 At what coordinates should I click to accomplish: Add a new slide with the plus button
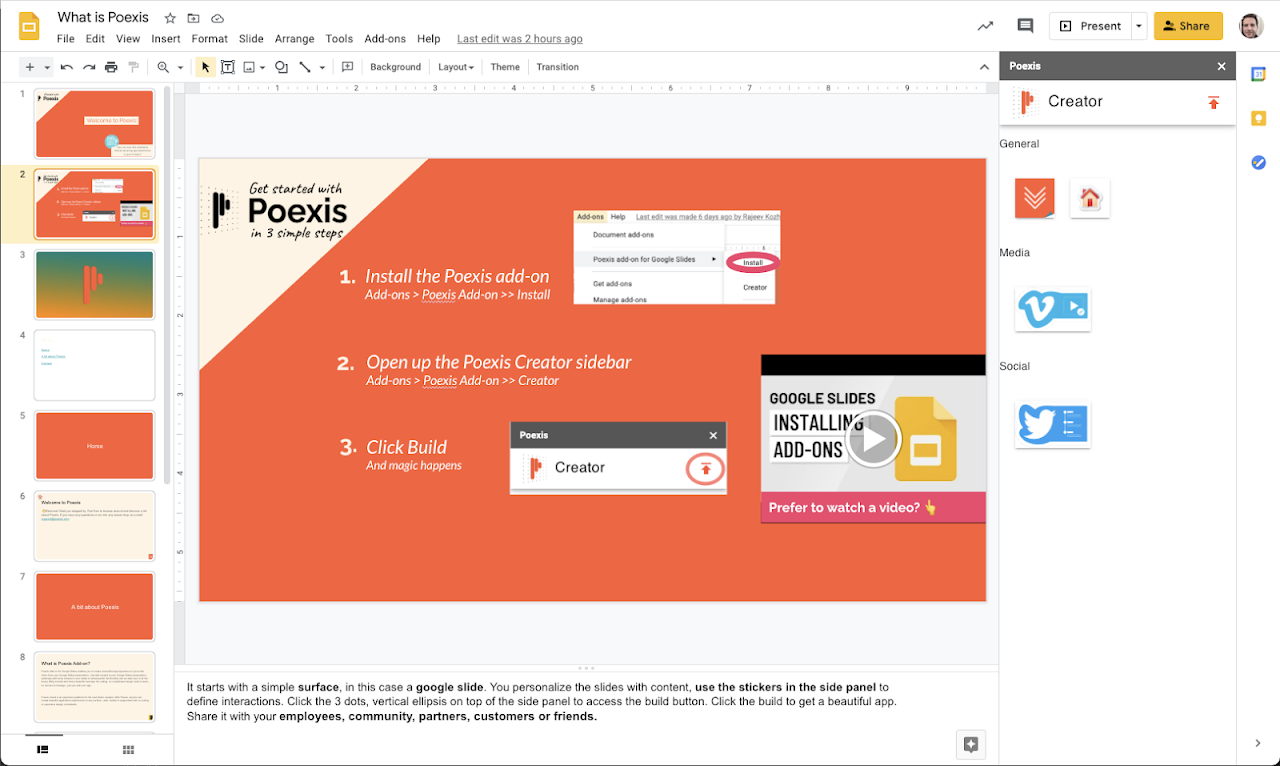pyautogui.click(x=29, y=67)
